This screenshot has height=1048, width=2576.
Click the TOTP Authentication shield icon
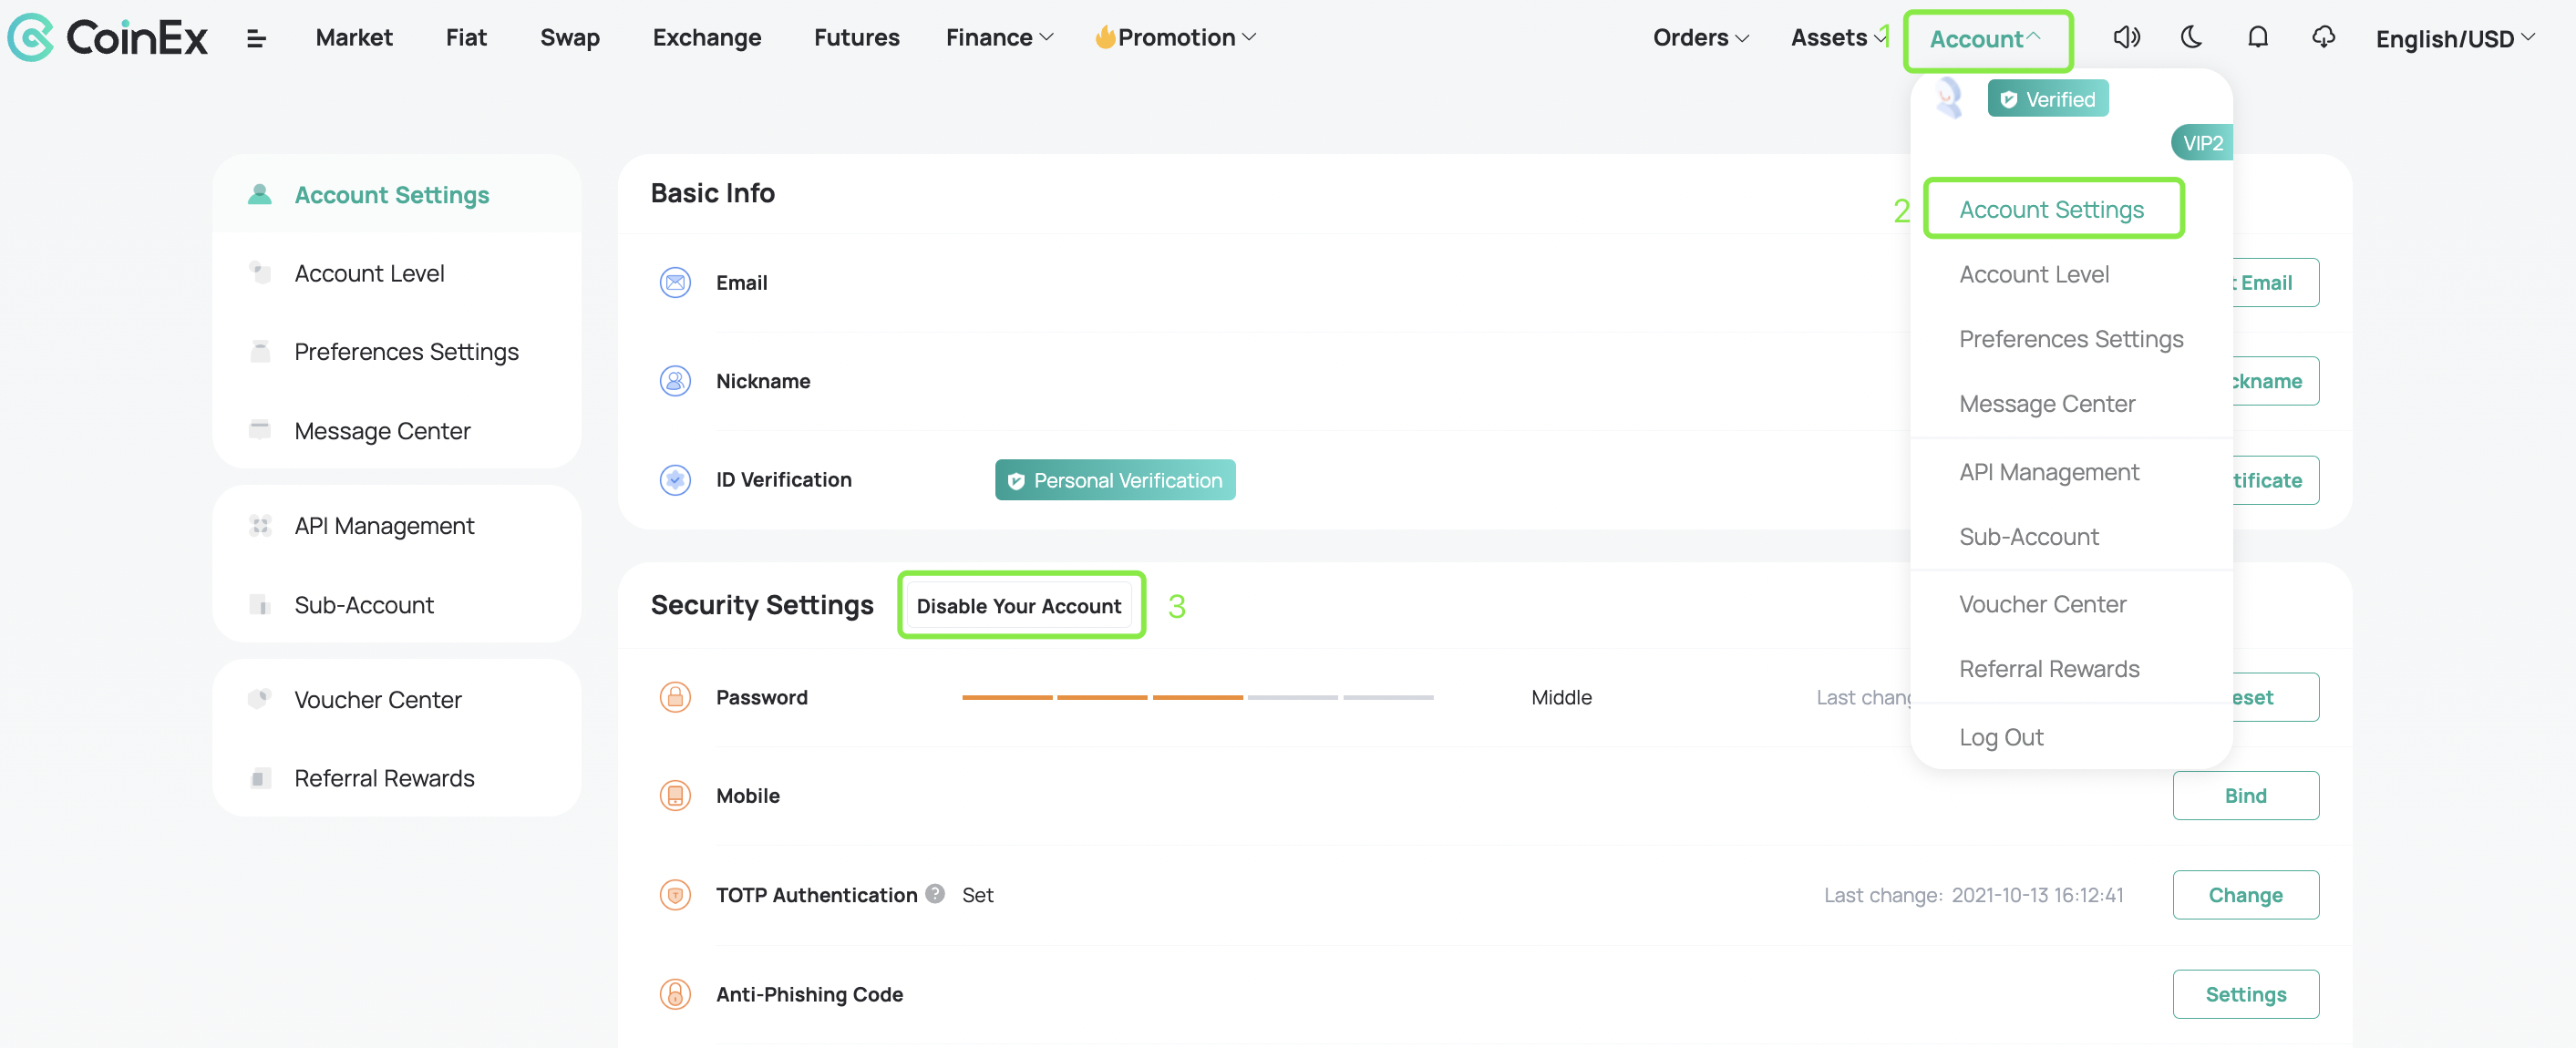(x=676, y=895)
